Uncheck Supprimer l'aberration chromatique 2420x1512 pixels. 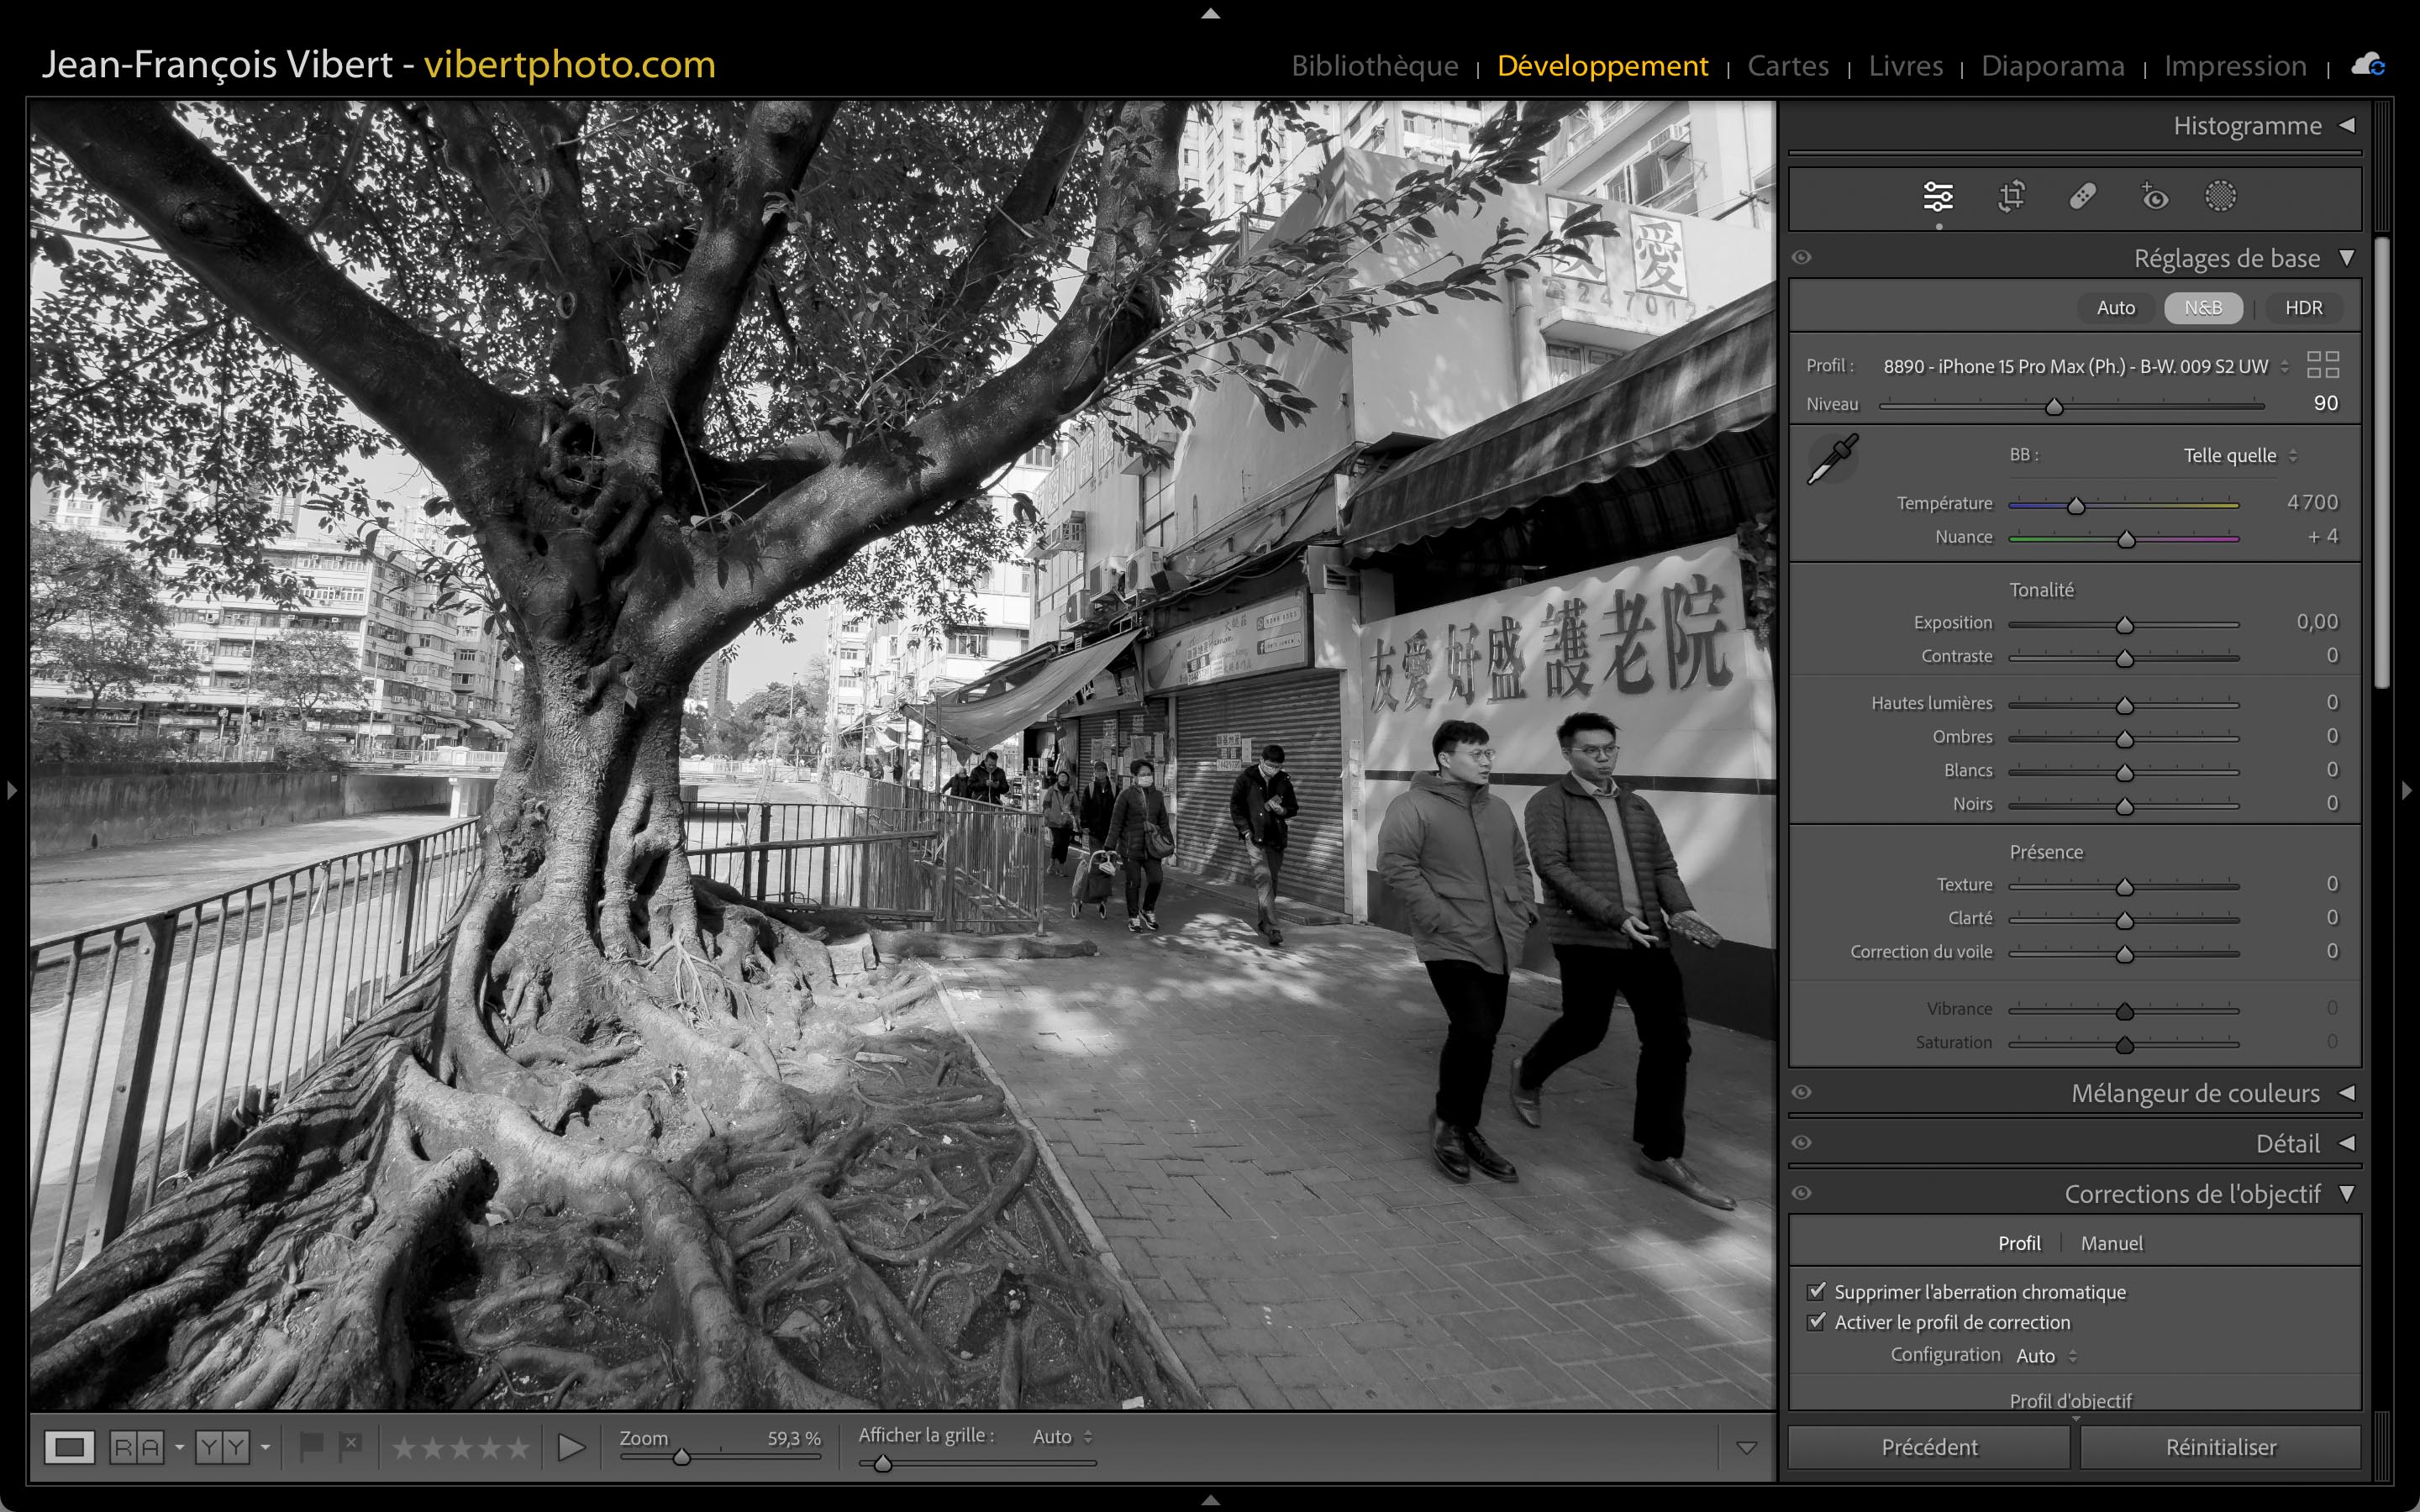coord(1817,1291)
